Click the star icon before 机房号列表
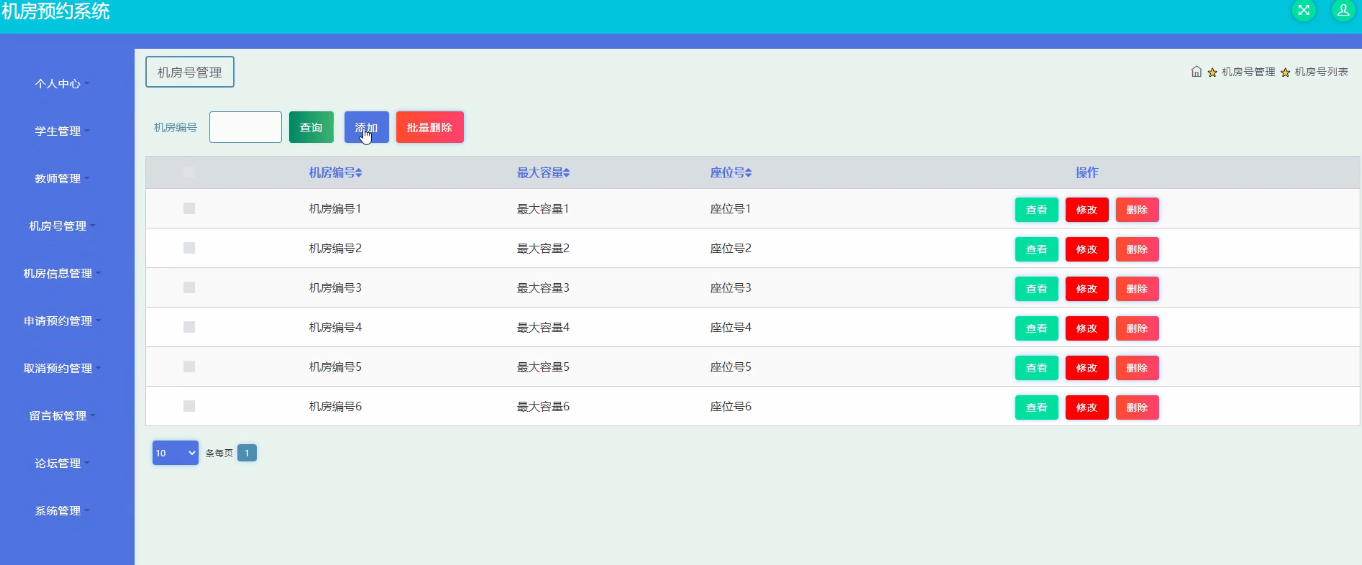The image size is (1362, 565). click(x=1285, y=73)
